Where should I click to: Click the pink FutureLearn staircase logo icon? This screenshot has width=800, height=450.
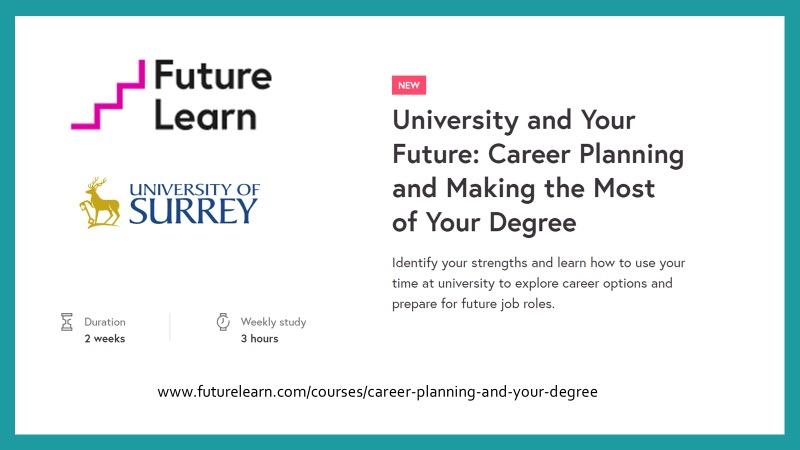click(x=108, y=94)
